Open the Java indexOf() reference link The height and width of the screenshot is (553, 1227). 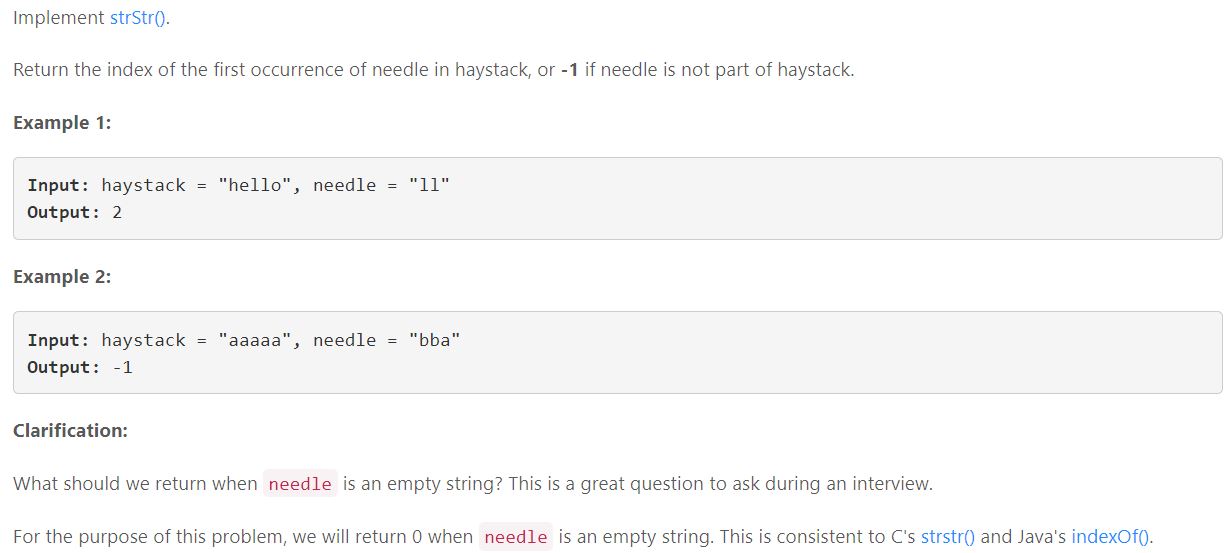click(1111, 536)
